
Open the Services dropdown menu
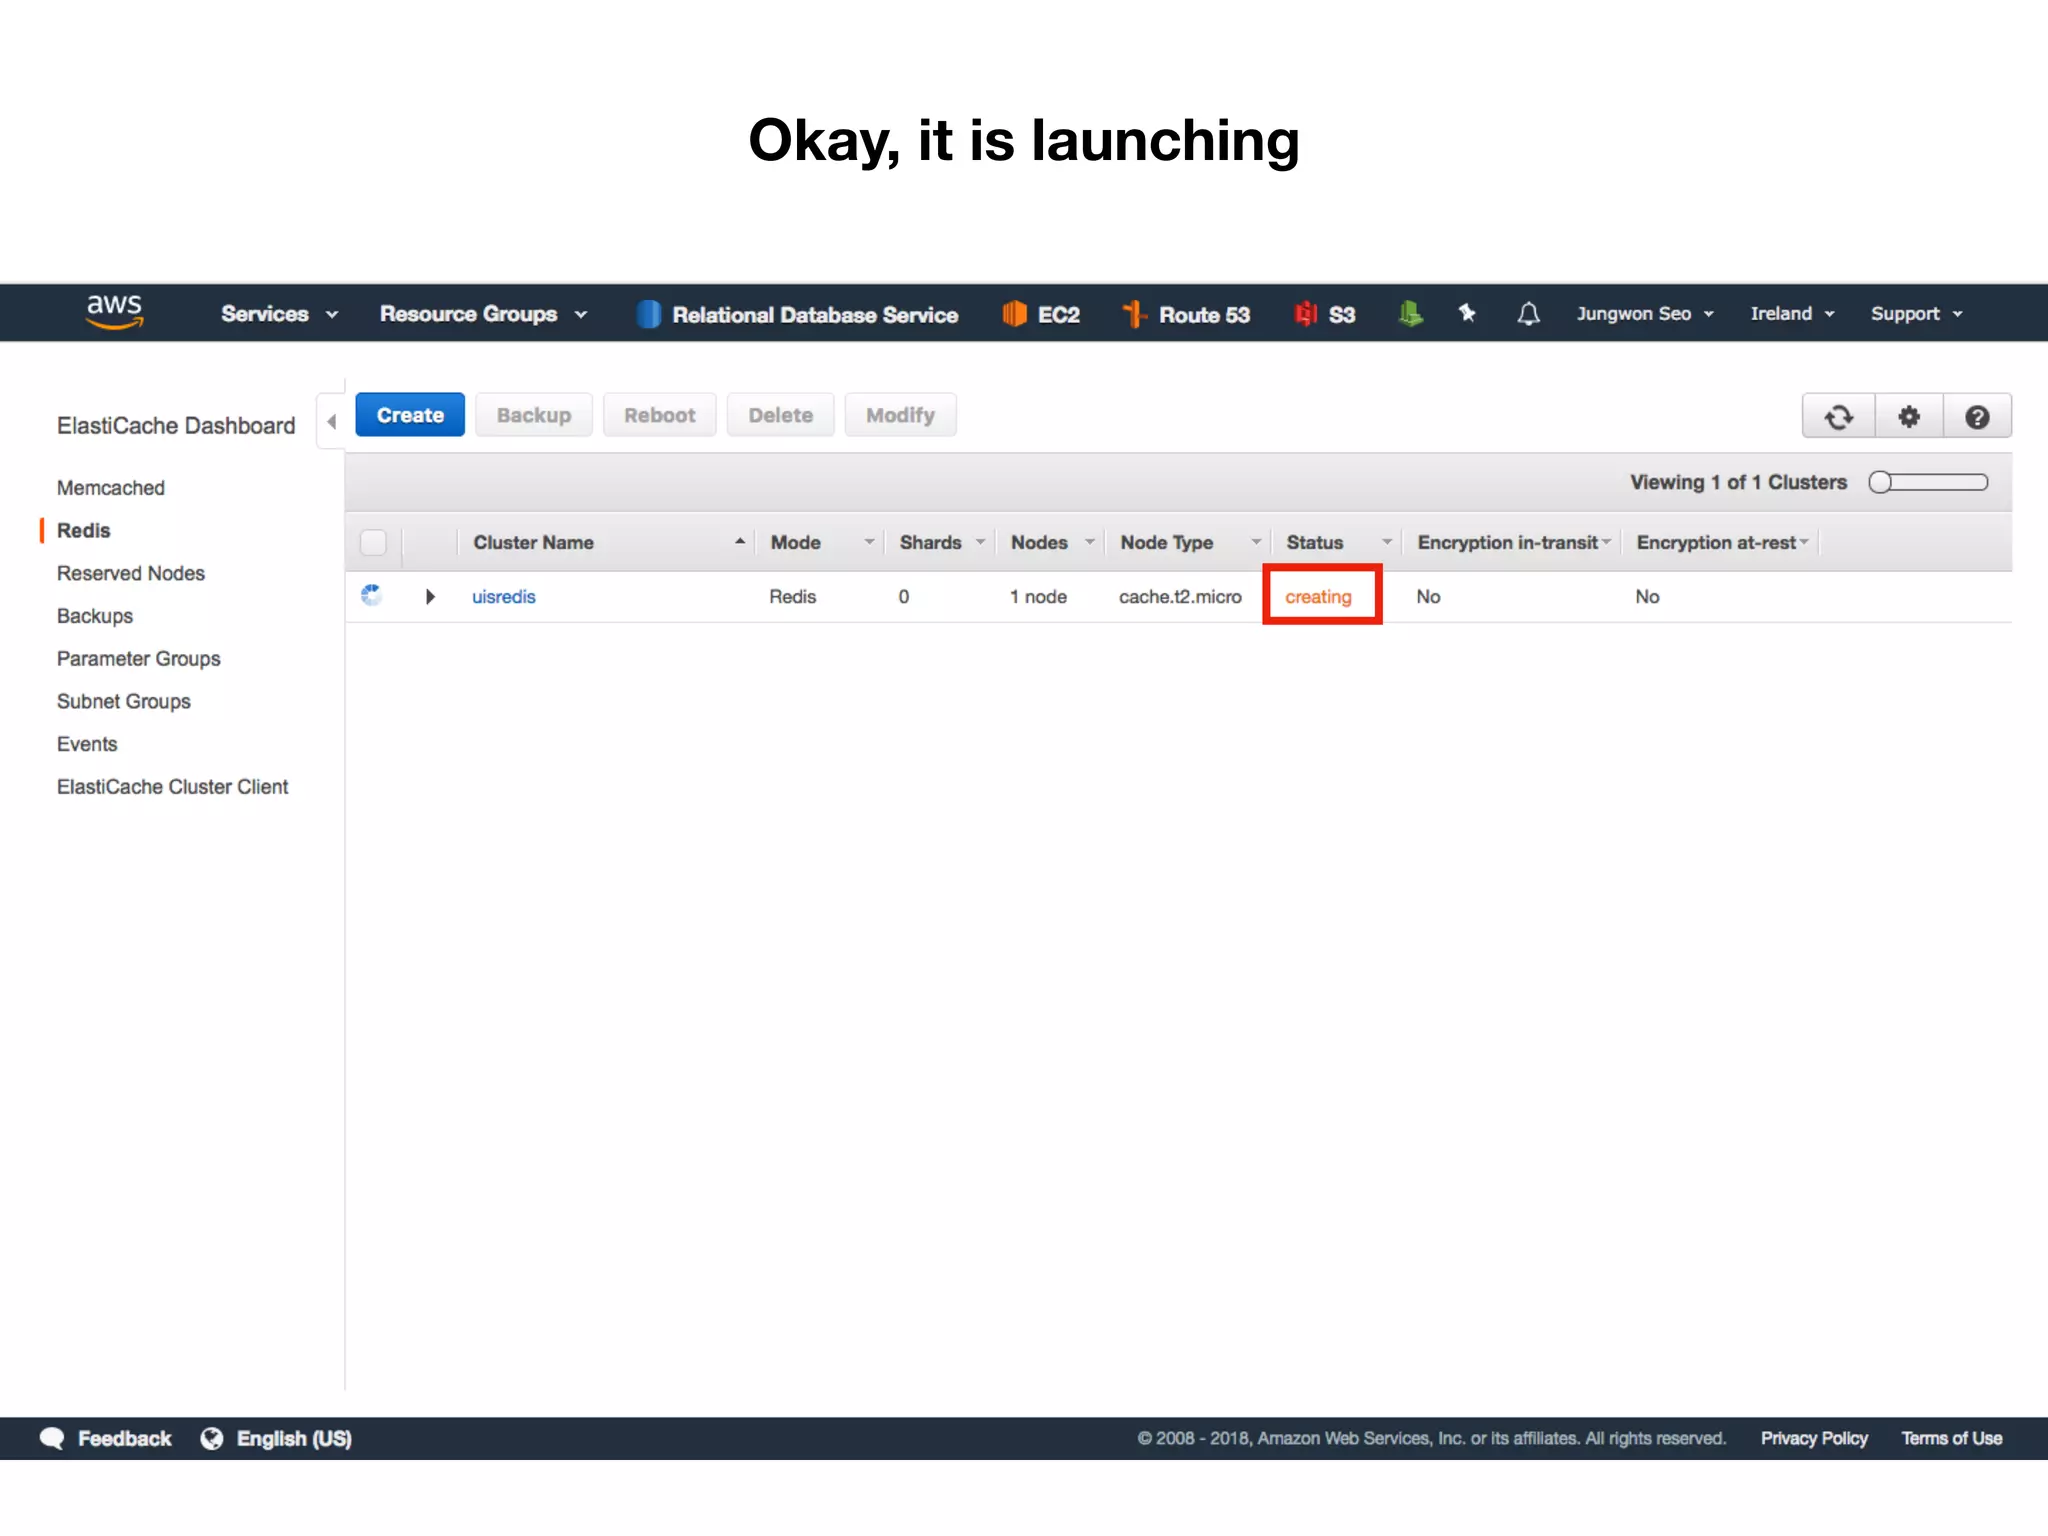[x=280, y=314]
